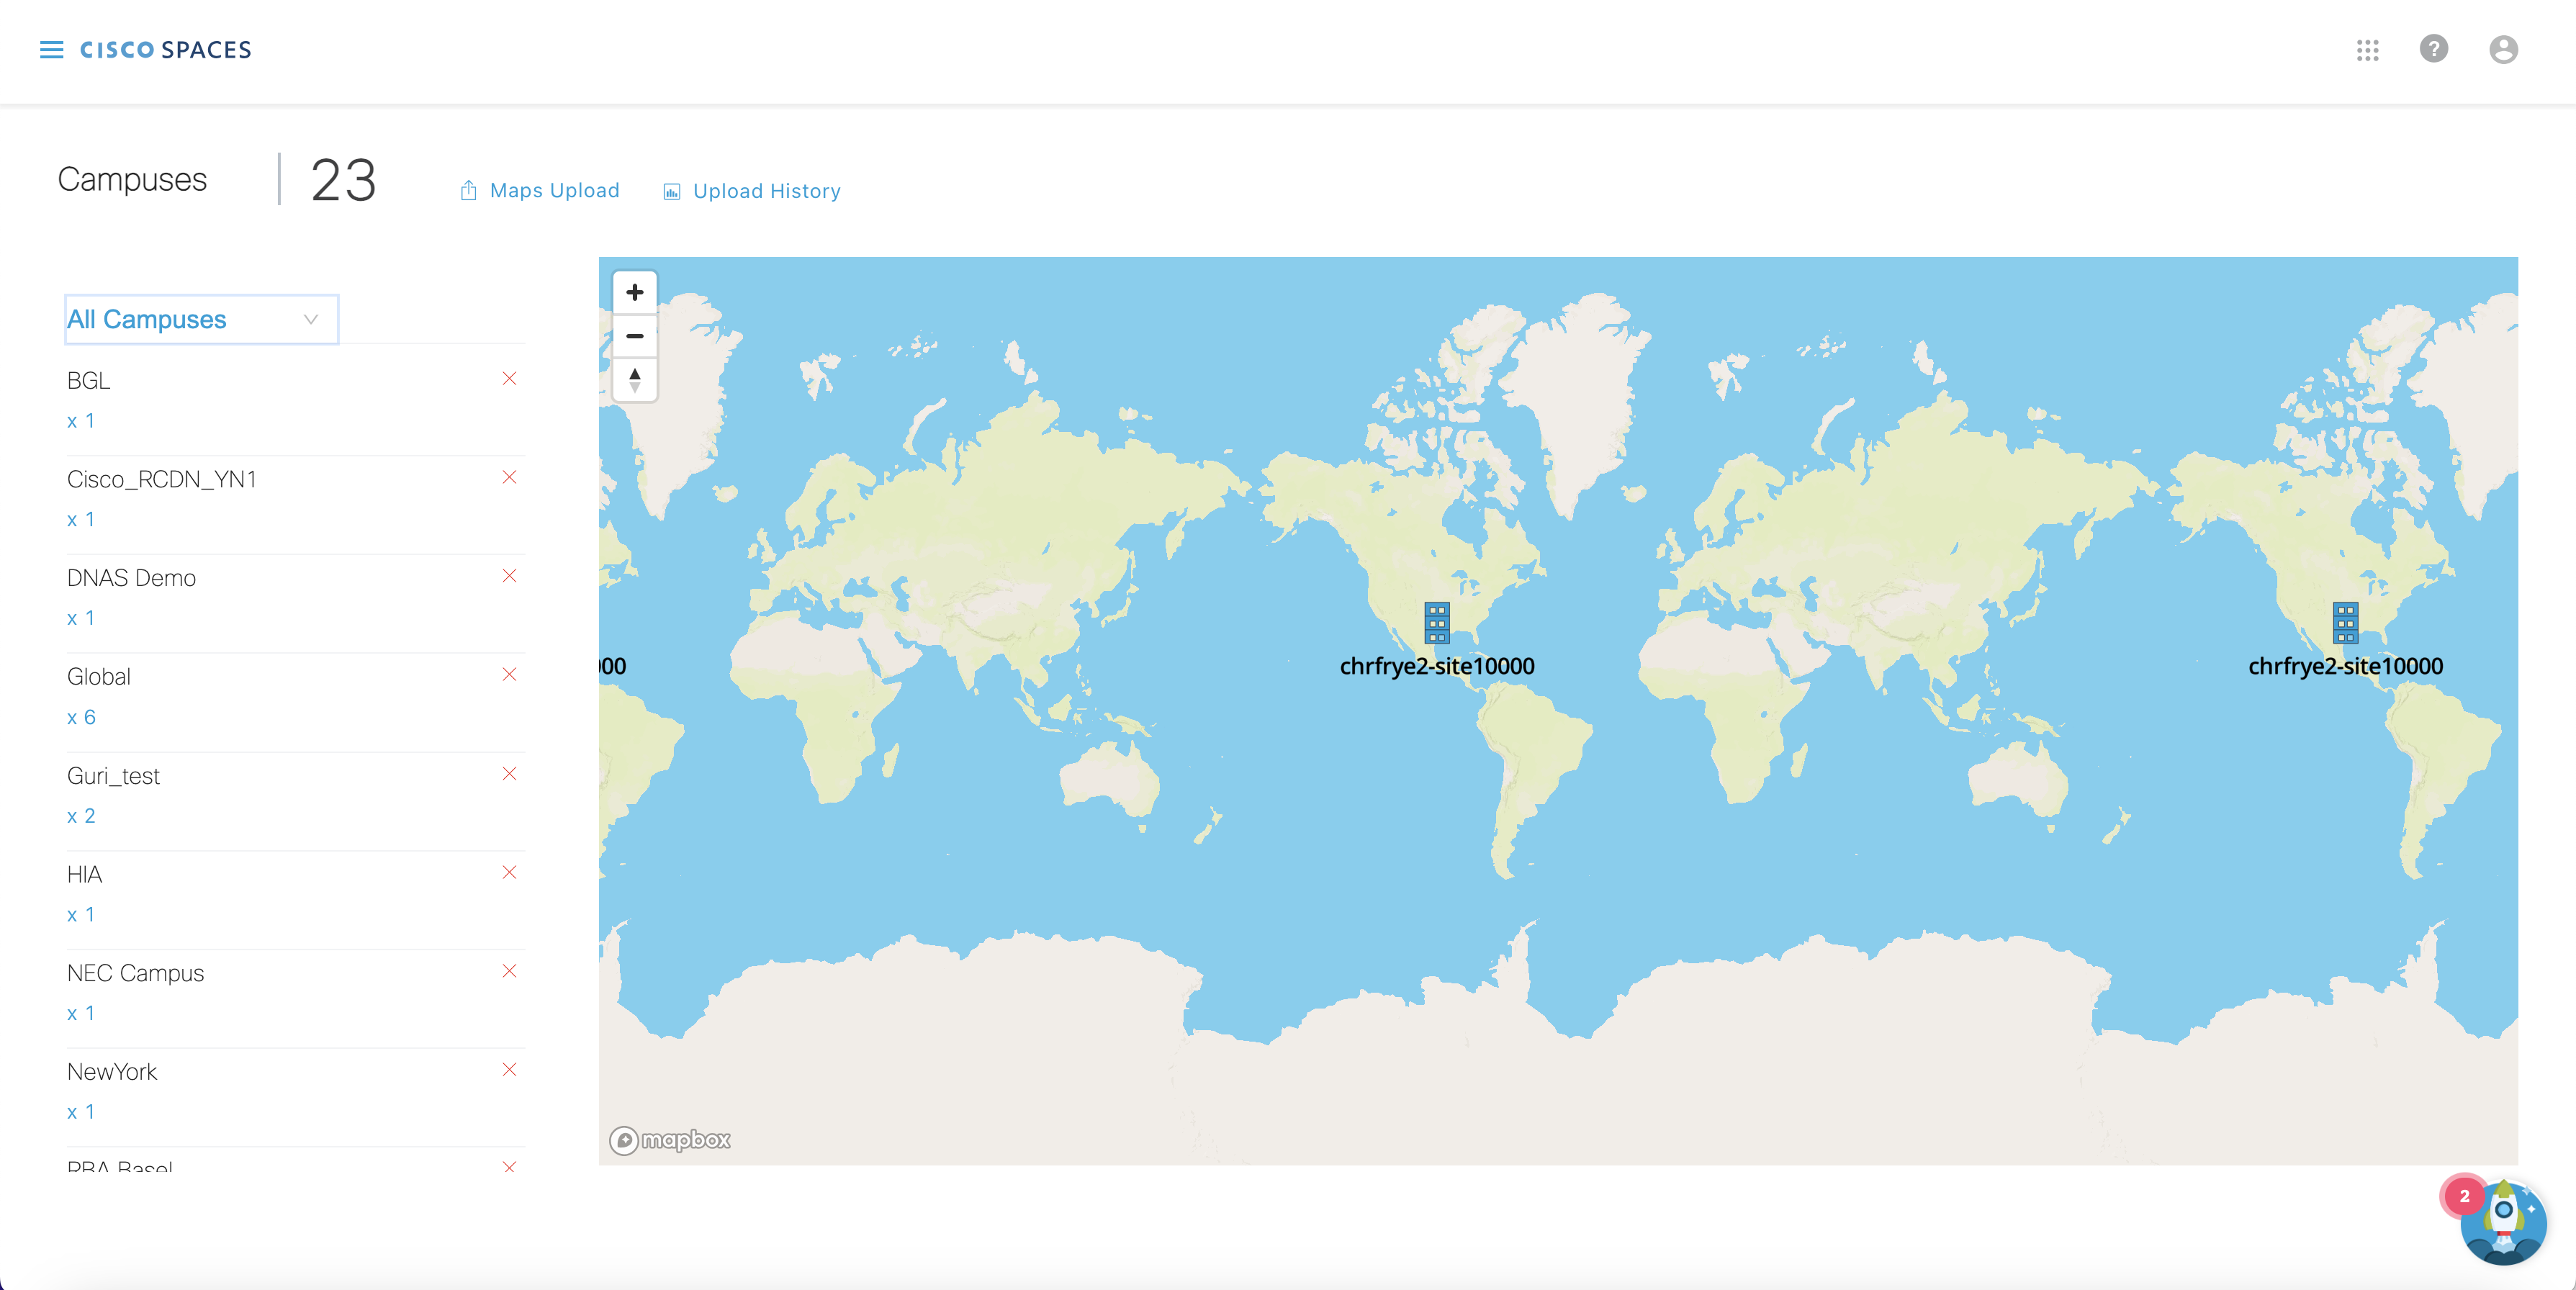Image resolution: width=2576 pixels, height=1290 pixels.
Task: Reset map bearing with compass button
Action: pyautogui.click(x=634, y=380)
